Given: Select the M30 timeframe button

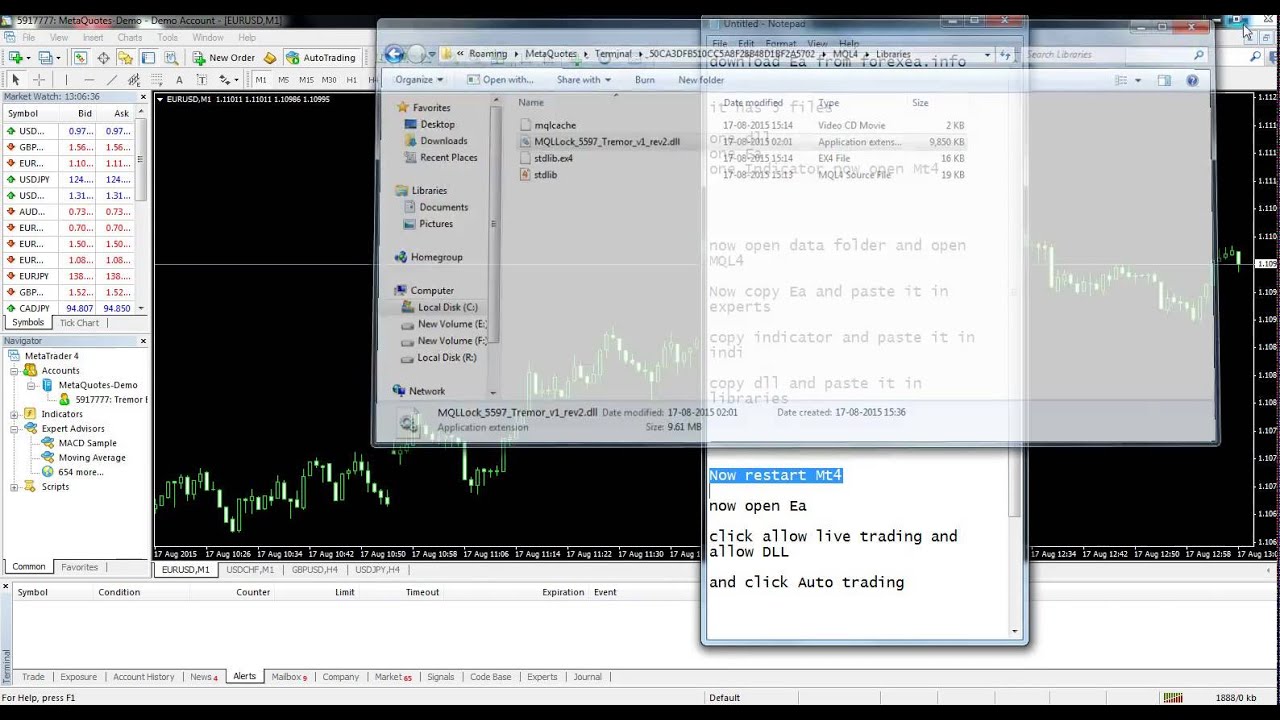Looking at the screenshot, I should (329, 80).
